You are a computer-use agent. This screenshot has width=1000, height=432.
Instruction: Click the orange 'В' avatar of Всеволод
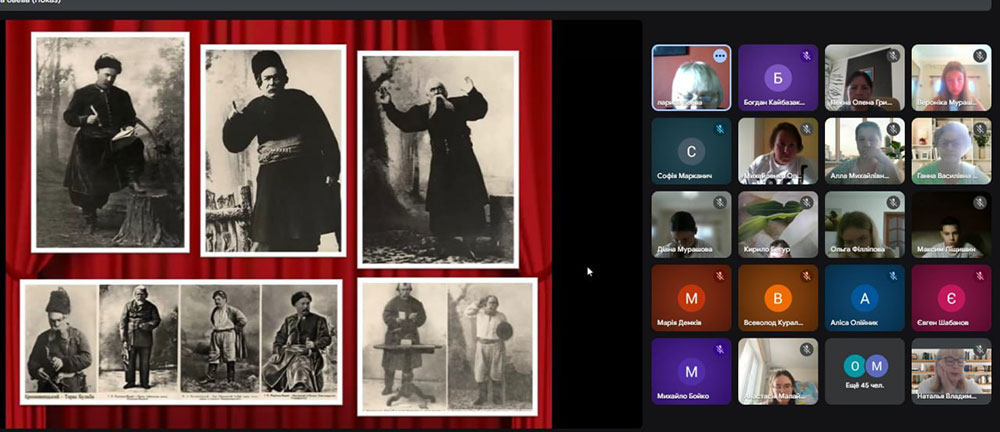click(x=777, y=298)
